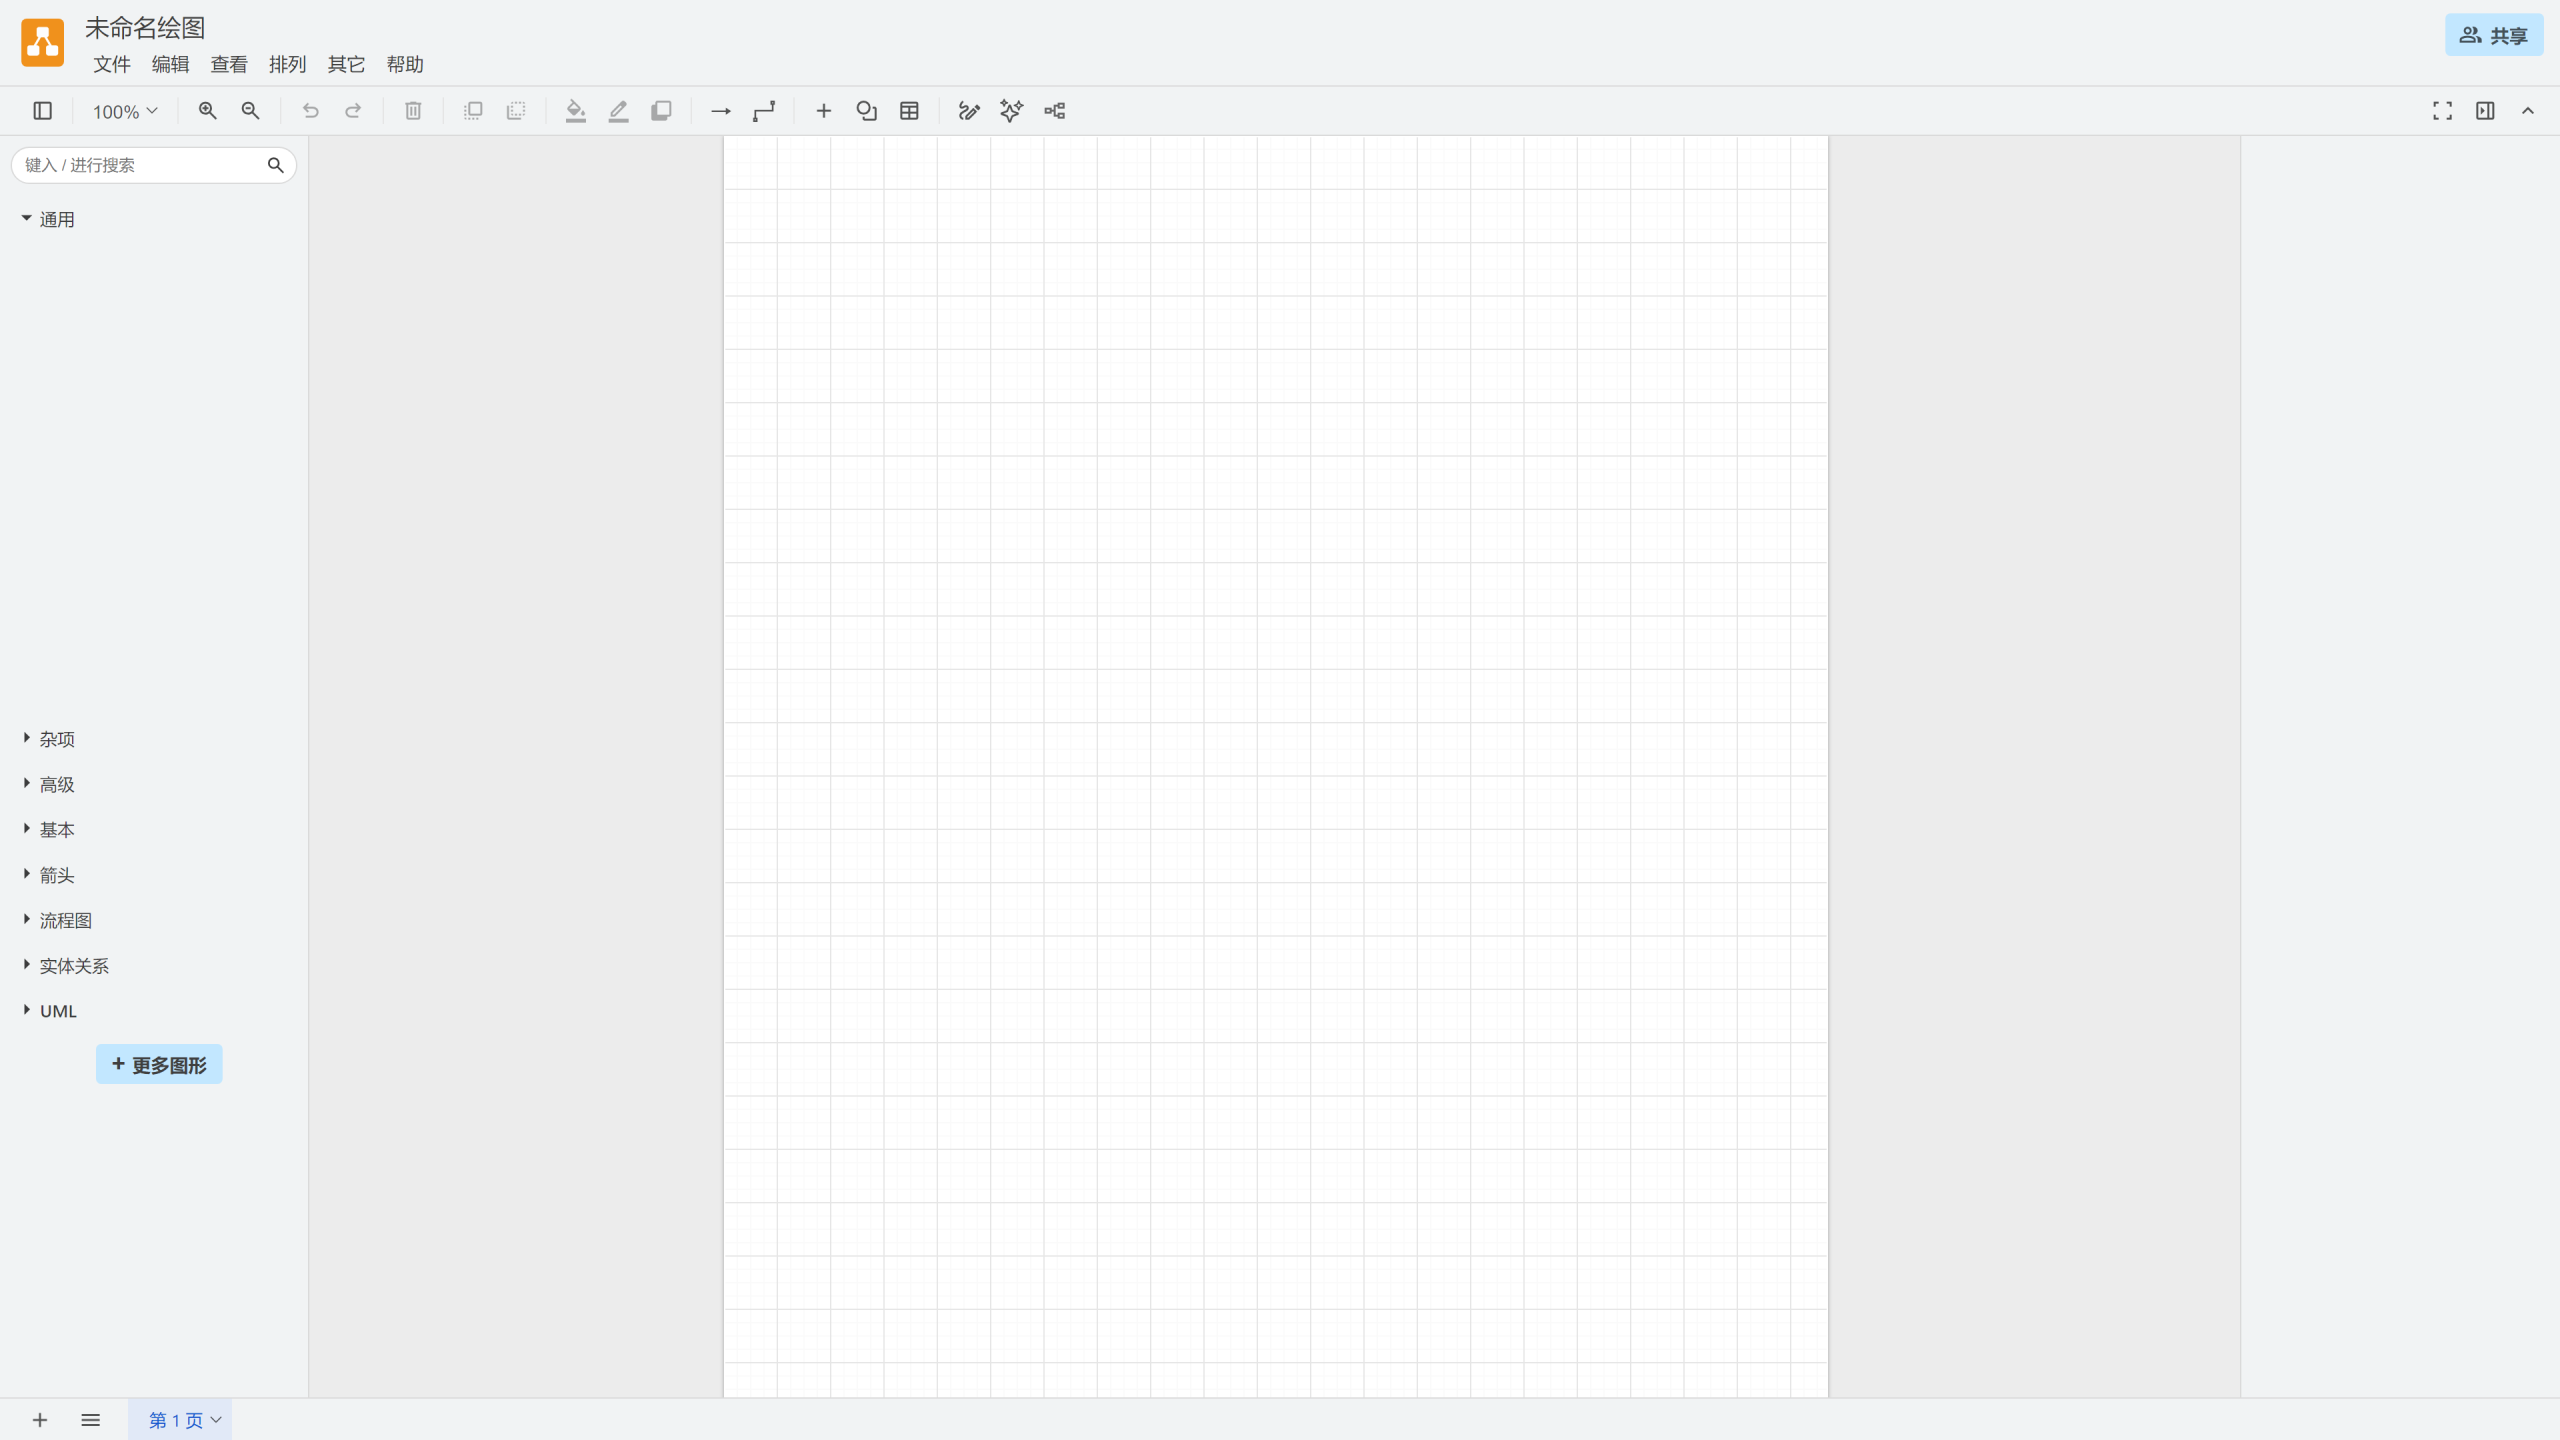Open the line color pencil tool

[618, 111]
